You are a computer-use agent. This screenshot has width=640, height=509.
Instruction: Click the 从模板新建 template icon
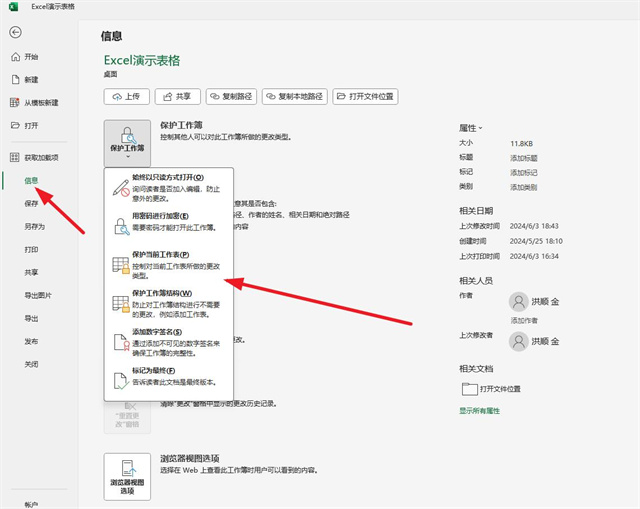point(15,102)
